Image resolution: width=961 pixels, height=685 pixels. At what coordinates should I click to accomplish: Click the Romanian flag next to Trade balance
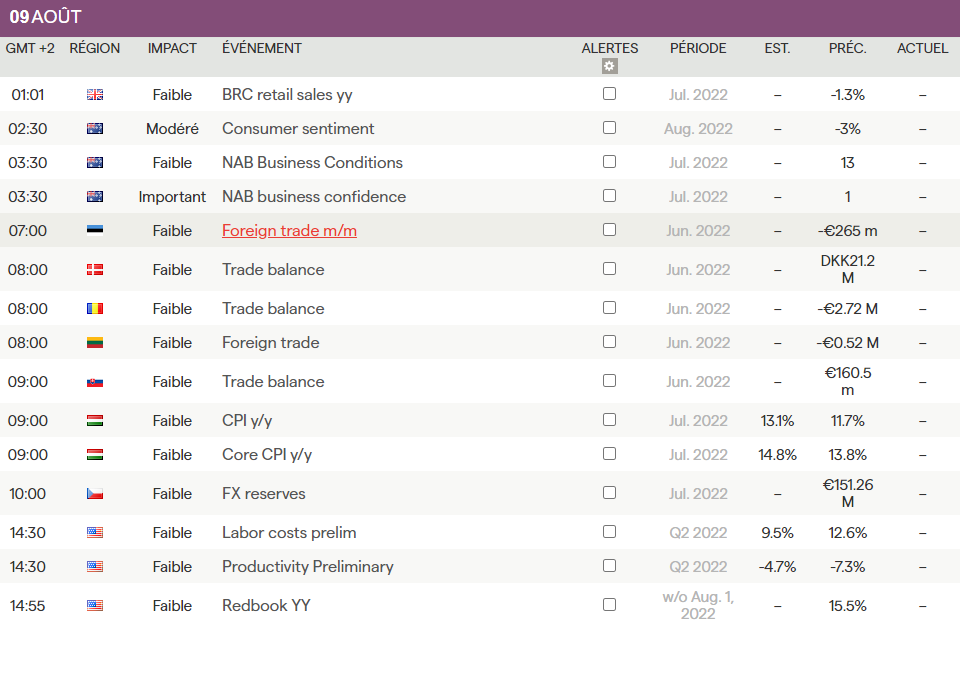tap(95, 309)
